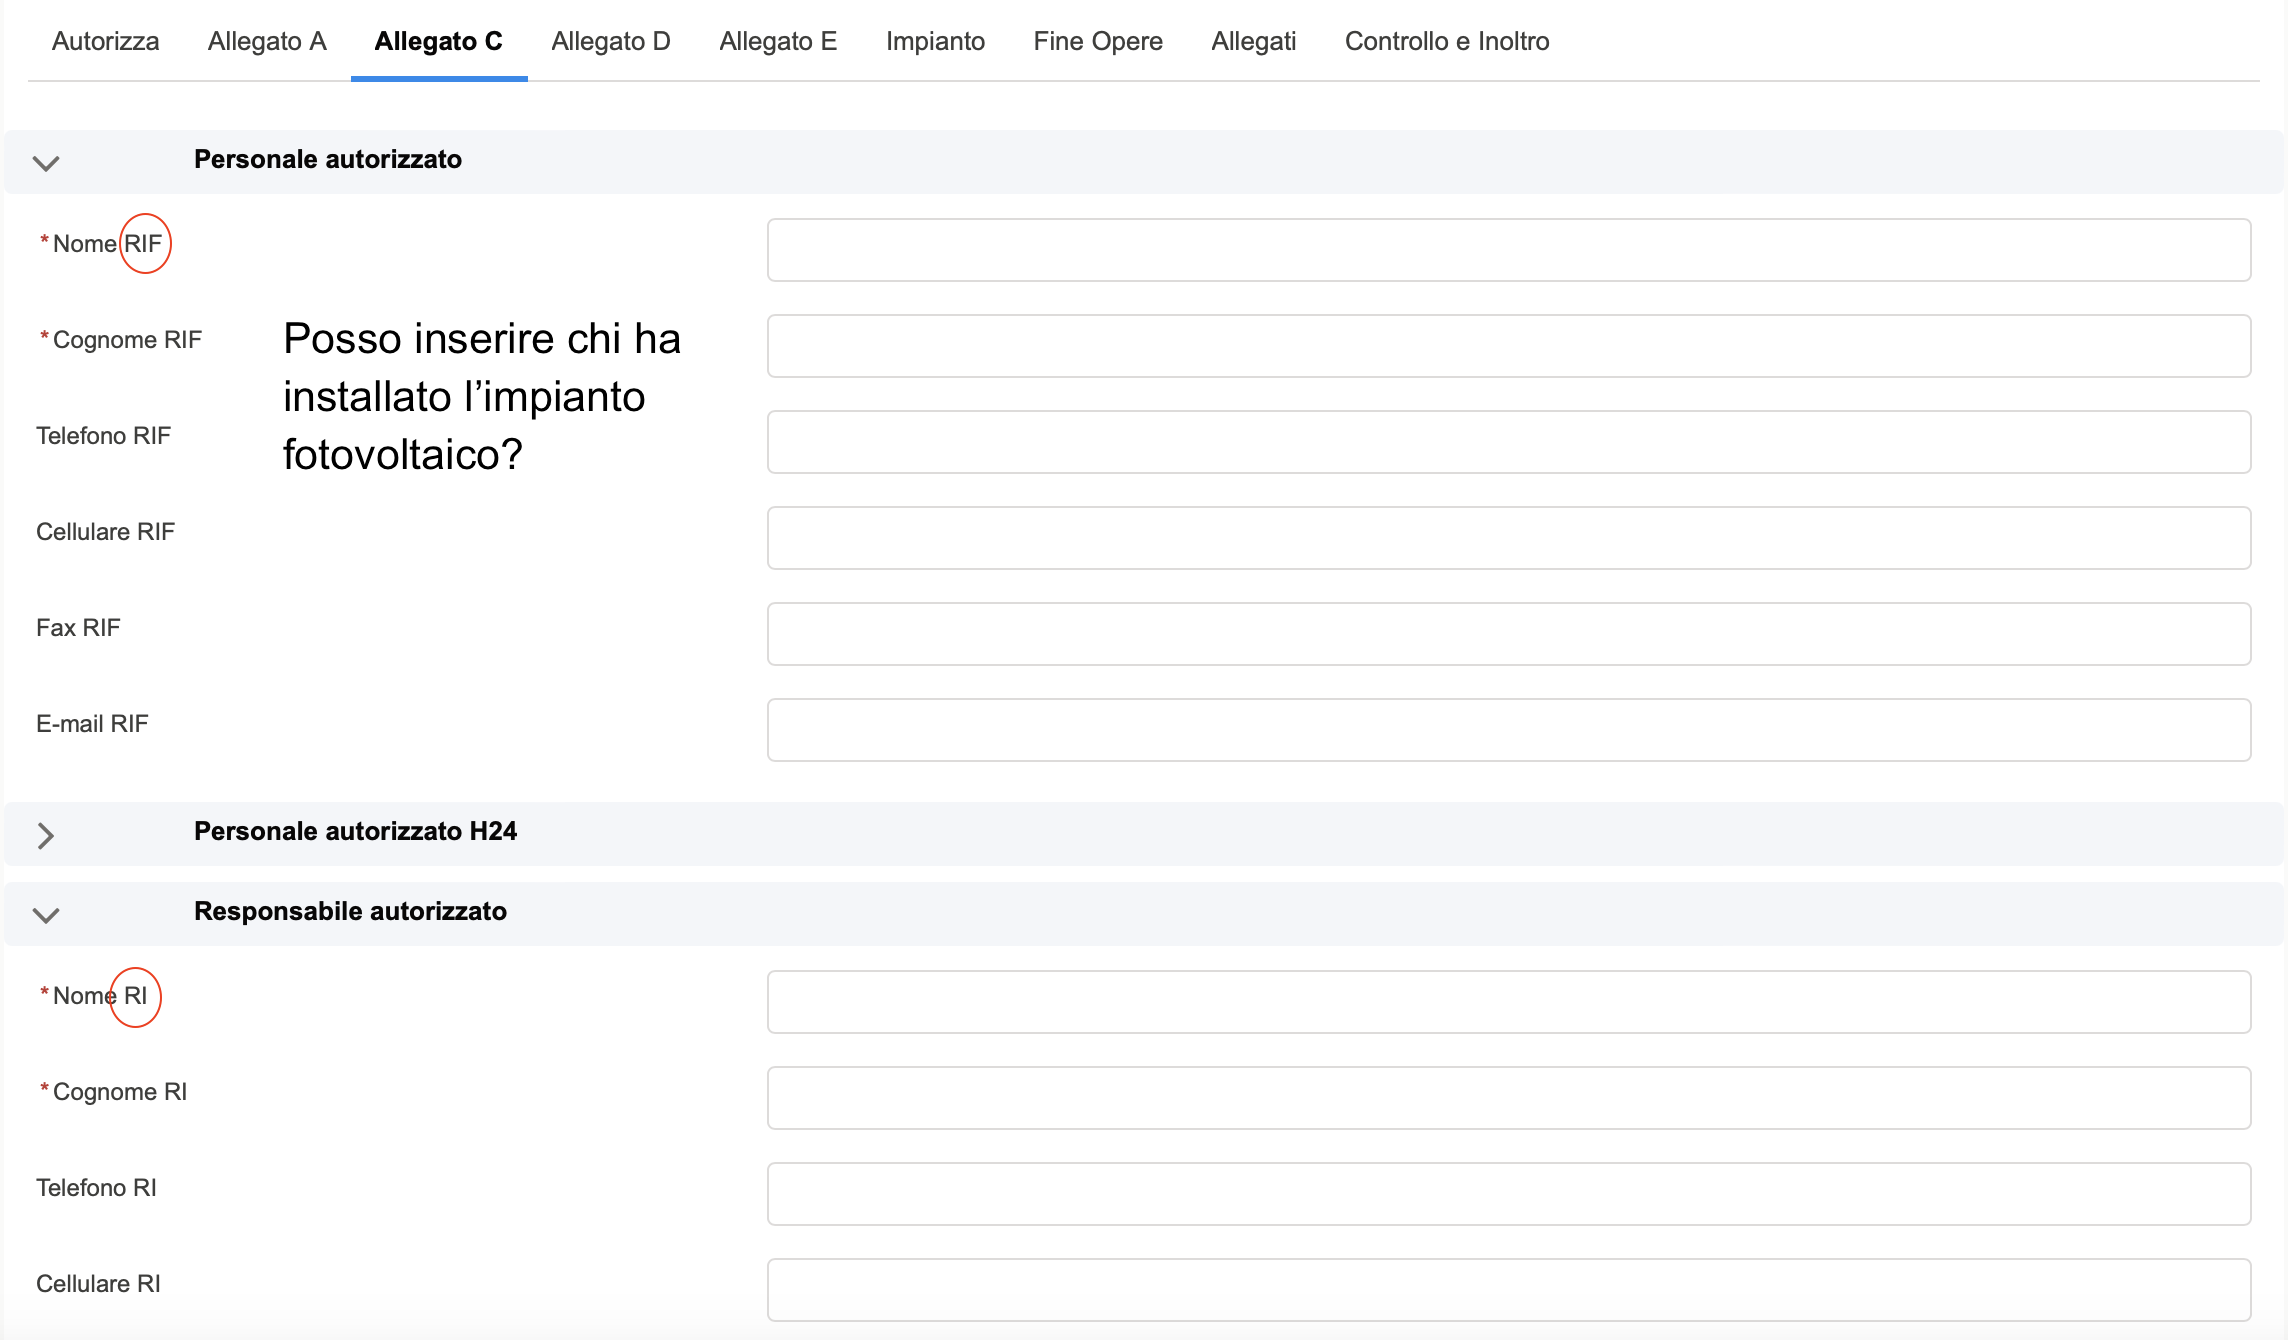This screenshot has height=1340, width=2288.
Task: Expand the Personale autorizzato H24 section
Action: click(46, 835)
